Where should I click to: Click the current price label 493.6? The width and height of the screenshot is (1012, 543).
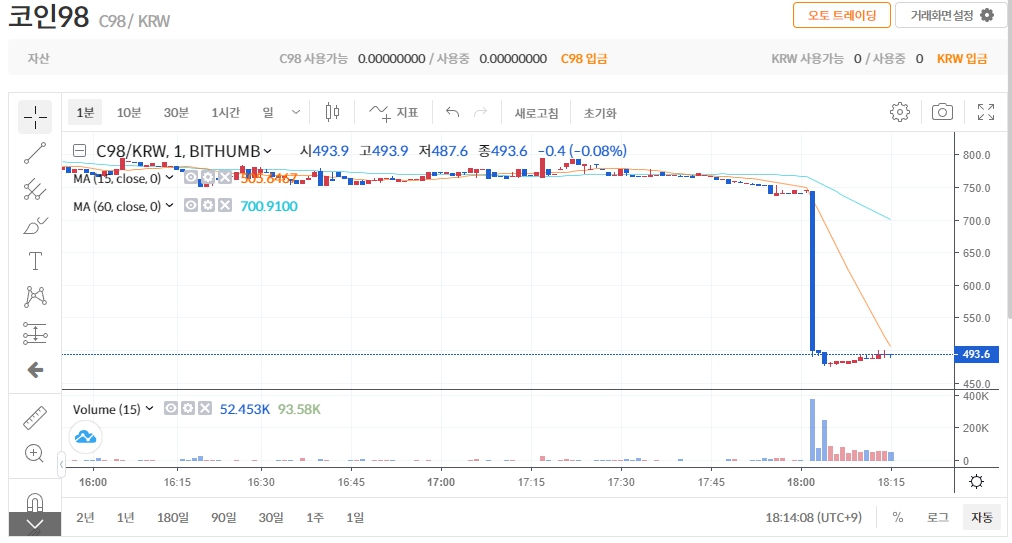coord(976,354)
